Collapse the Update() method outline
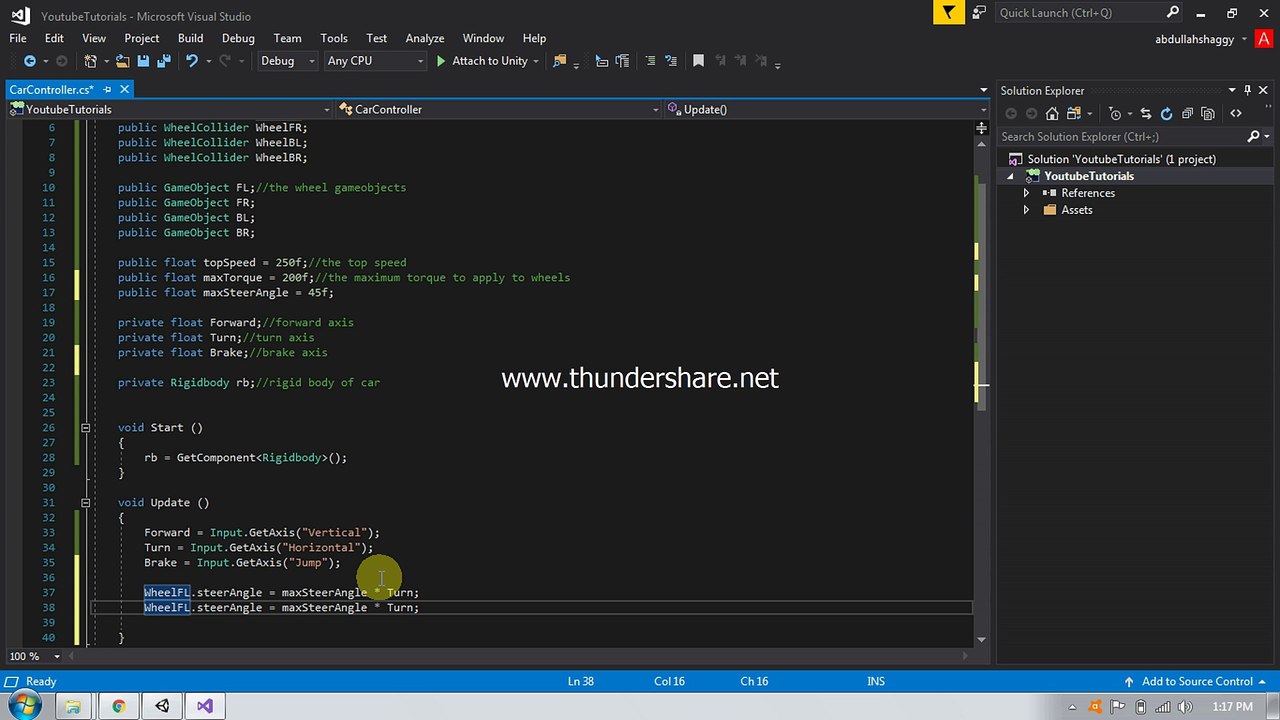The height and width of the screenshot is (720, 1280). click(x=85, y=502)
